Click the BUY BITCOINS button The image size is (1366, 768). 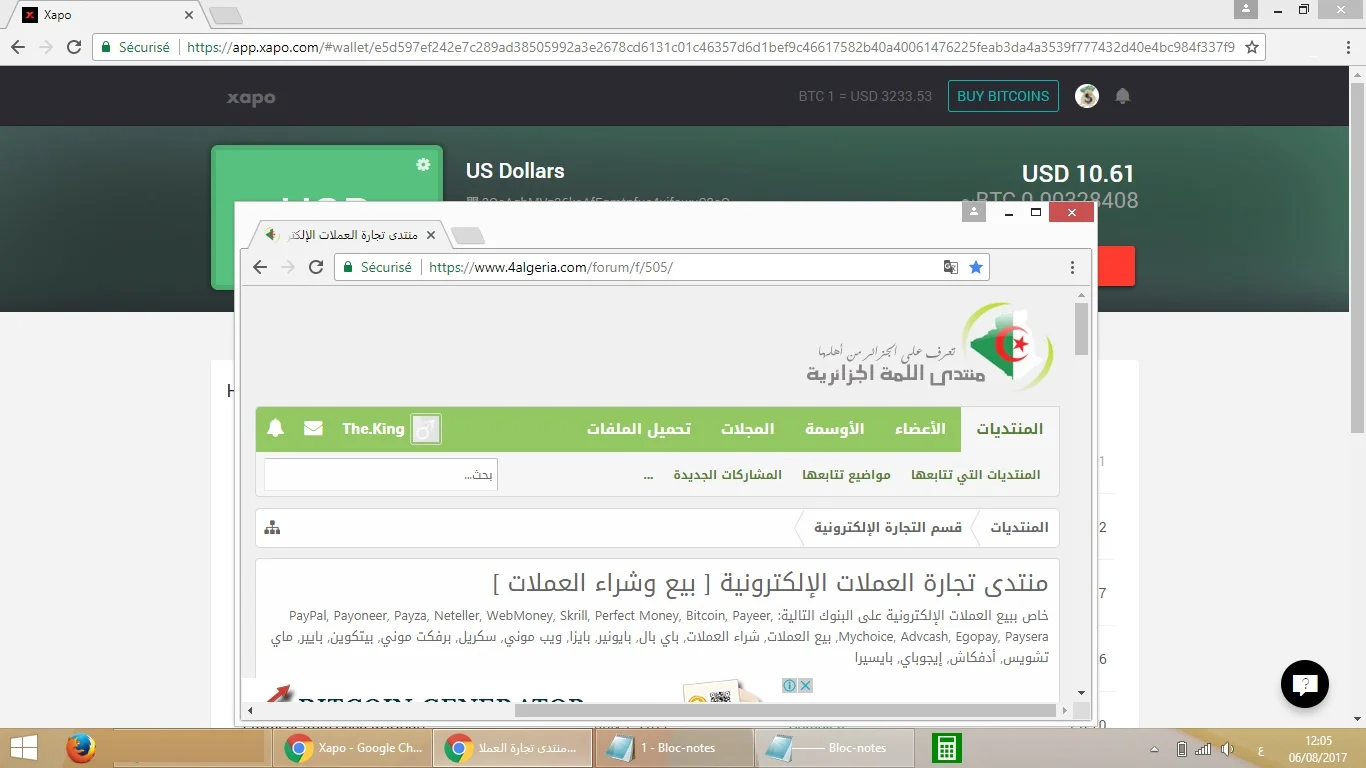click(x=1003, y=96)
